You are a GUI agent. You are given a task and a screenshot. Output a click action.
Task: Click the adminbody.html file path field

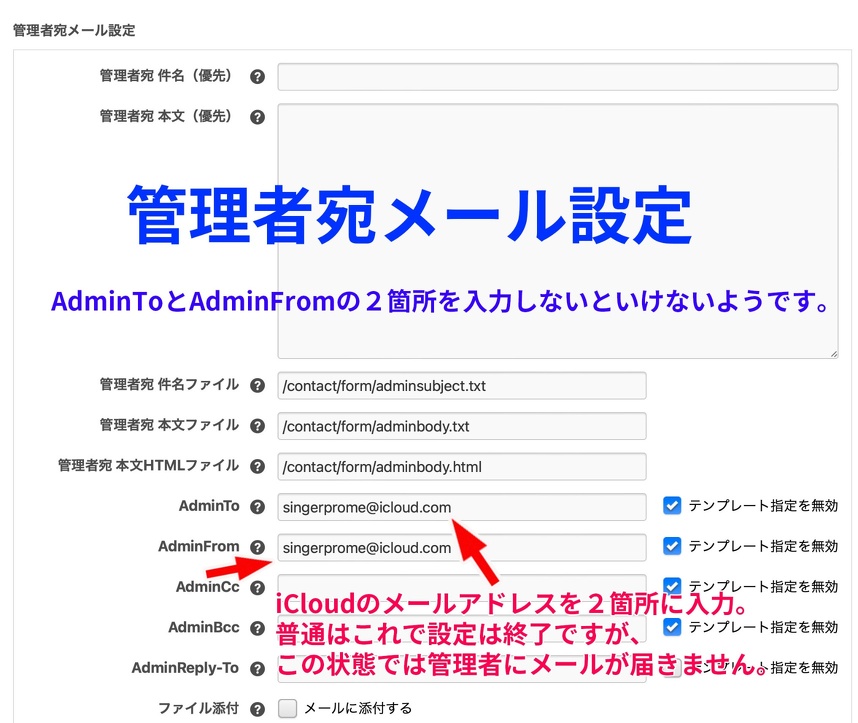point(461,467)
